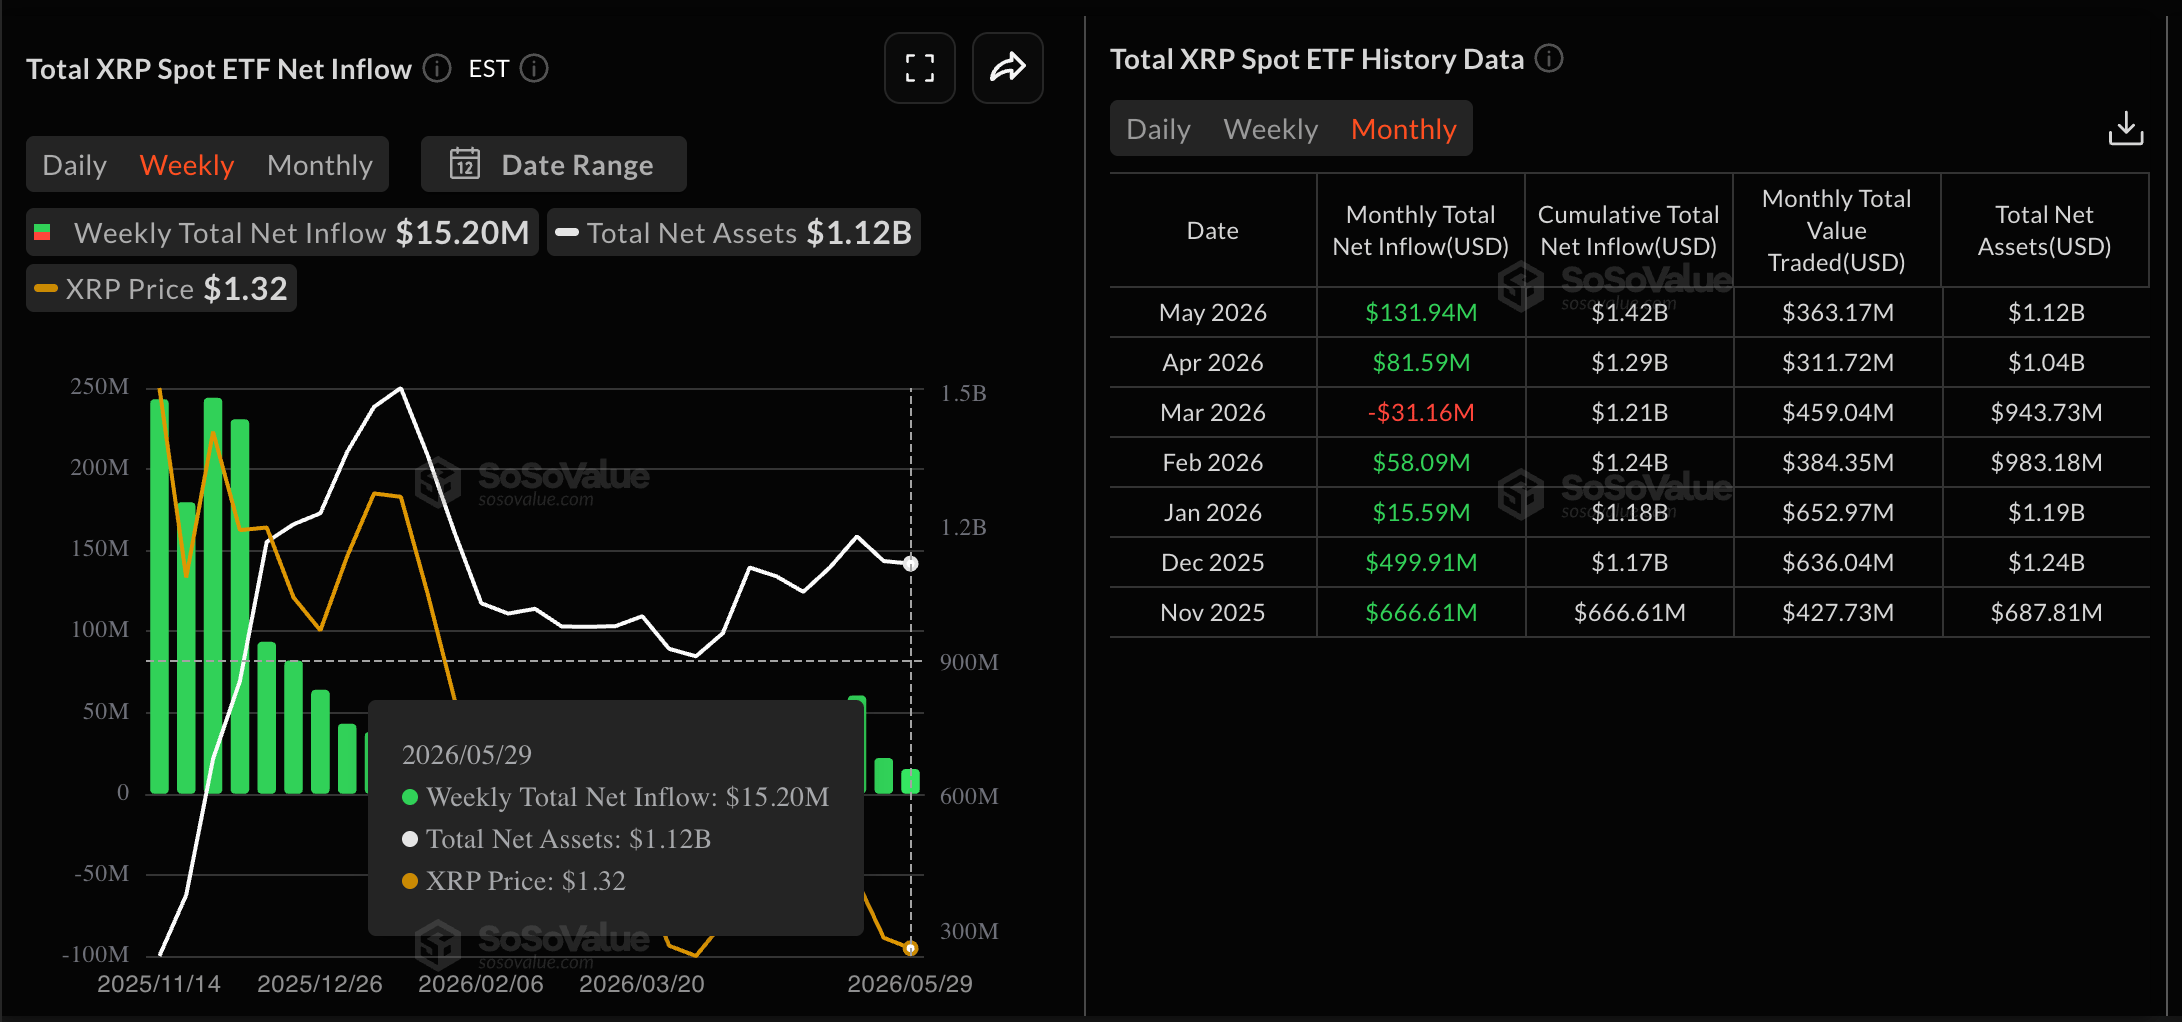Toggle Weekly Total Net Inflow series legend
The height and width of the screenshot is (1022, 2182).
[282, 232]
